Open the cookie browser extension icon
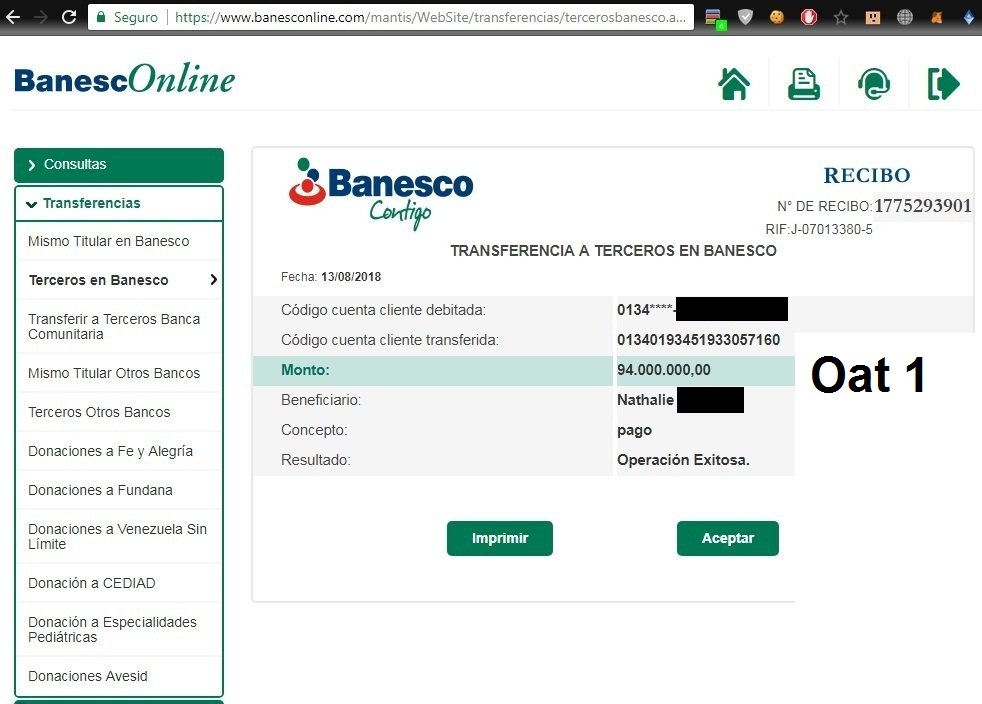Screen dimensions: 982x704 pos(777,17)
